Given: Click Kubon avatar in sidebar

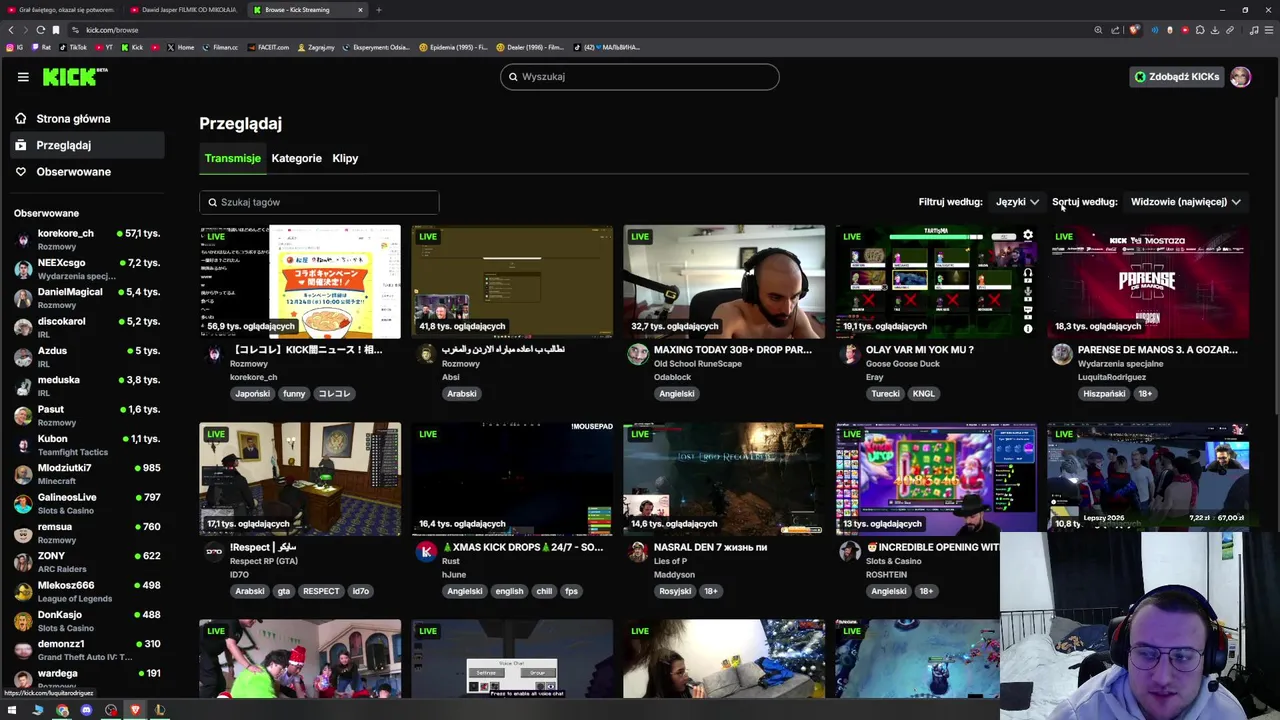Looking at the screenshot, I should [23, 445].
